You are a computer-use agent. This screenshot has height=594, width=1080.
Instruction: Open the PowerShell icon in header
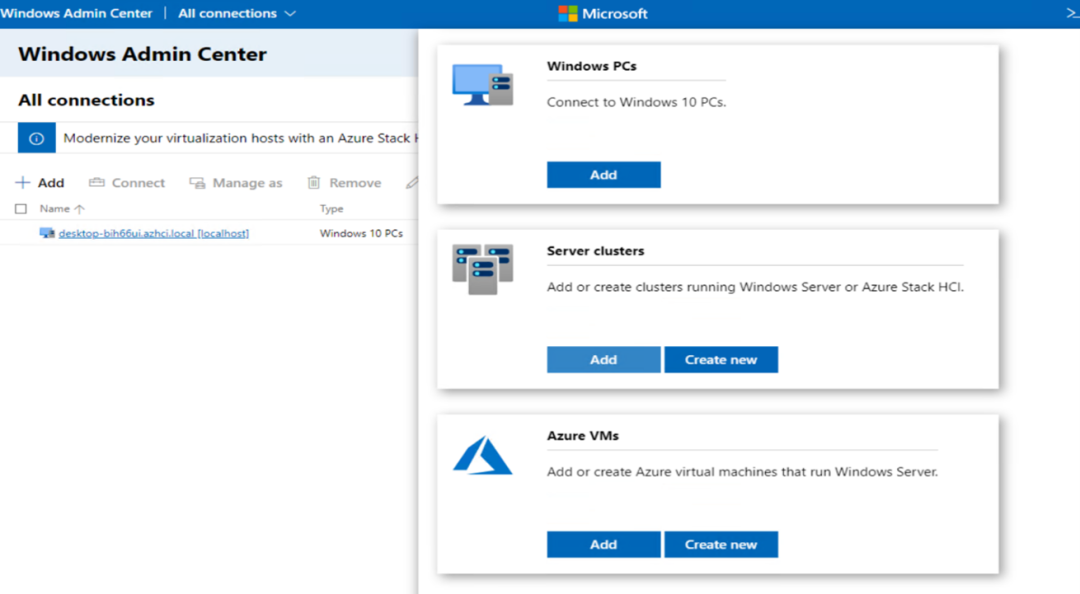[1072, 13]
